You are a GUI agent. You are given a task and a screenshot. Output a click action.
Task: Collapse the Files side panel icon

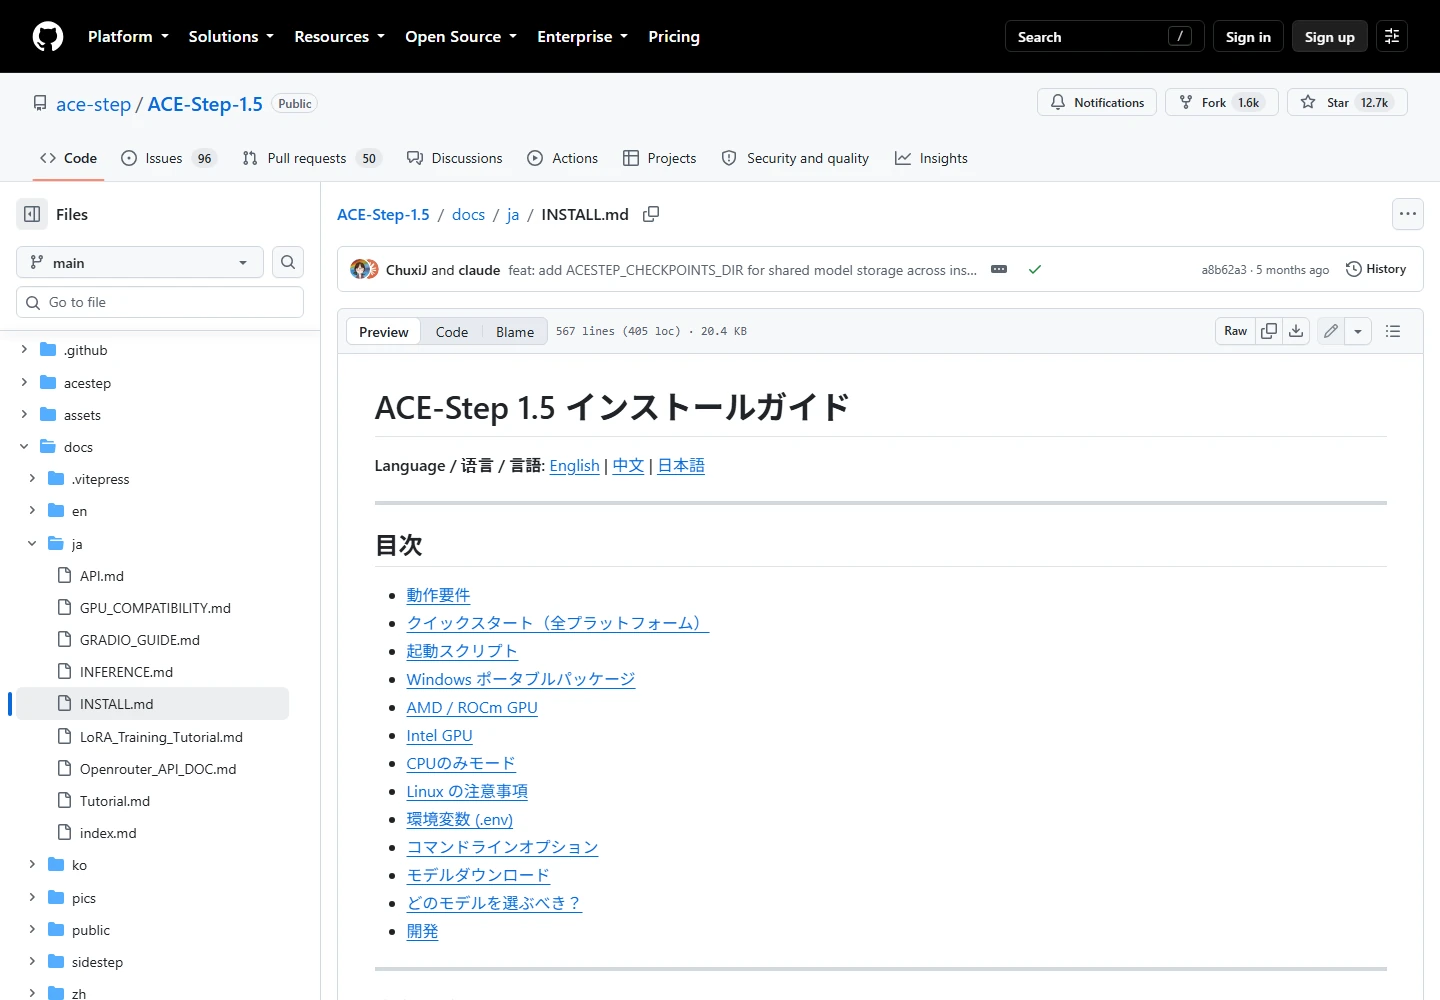point(32,214)
